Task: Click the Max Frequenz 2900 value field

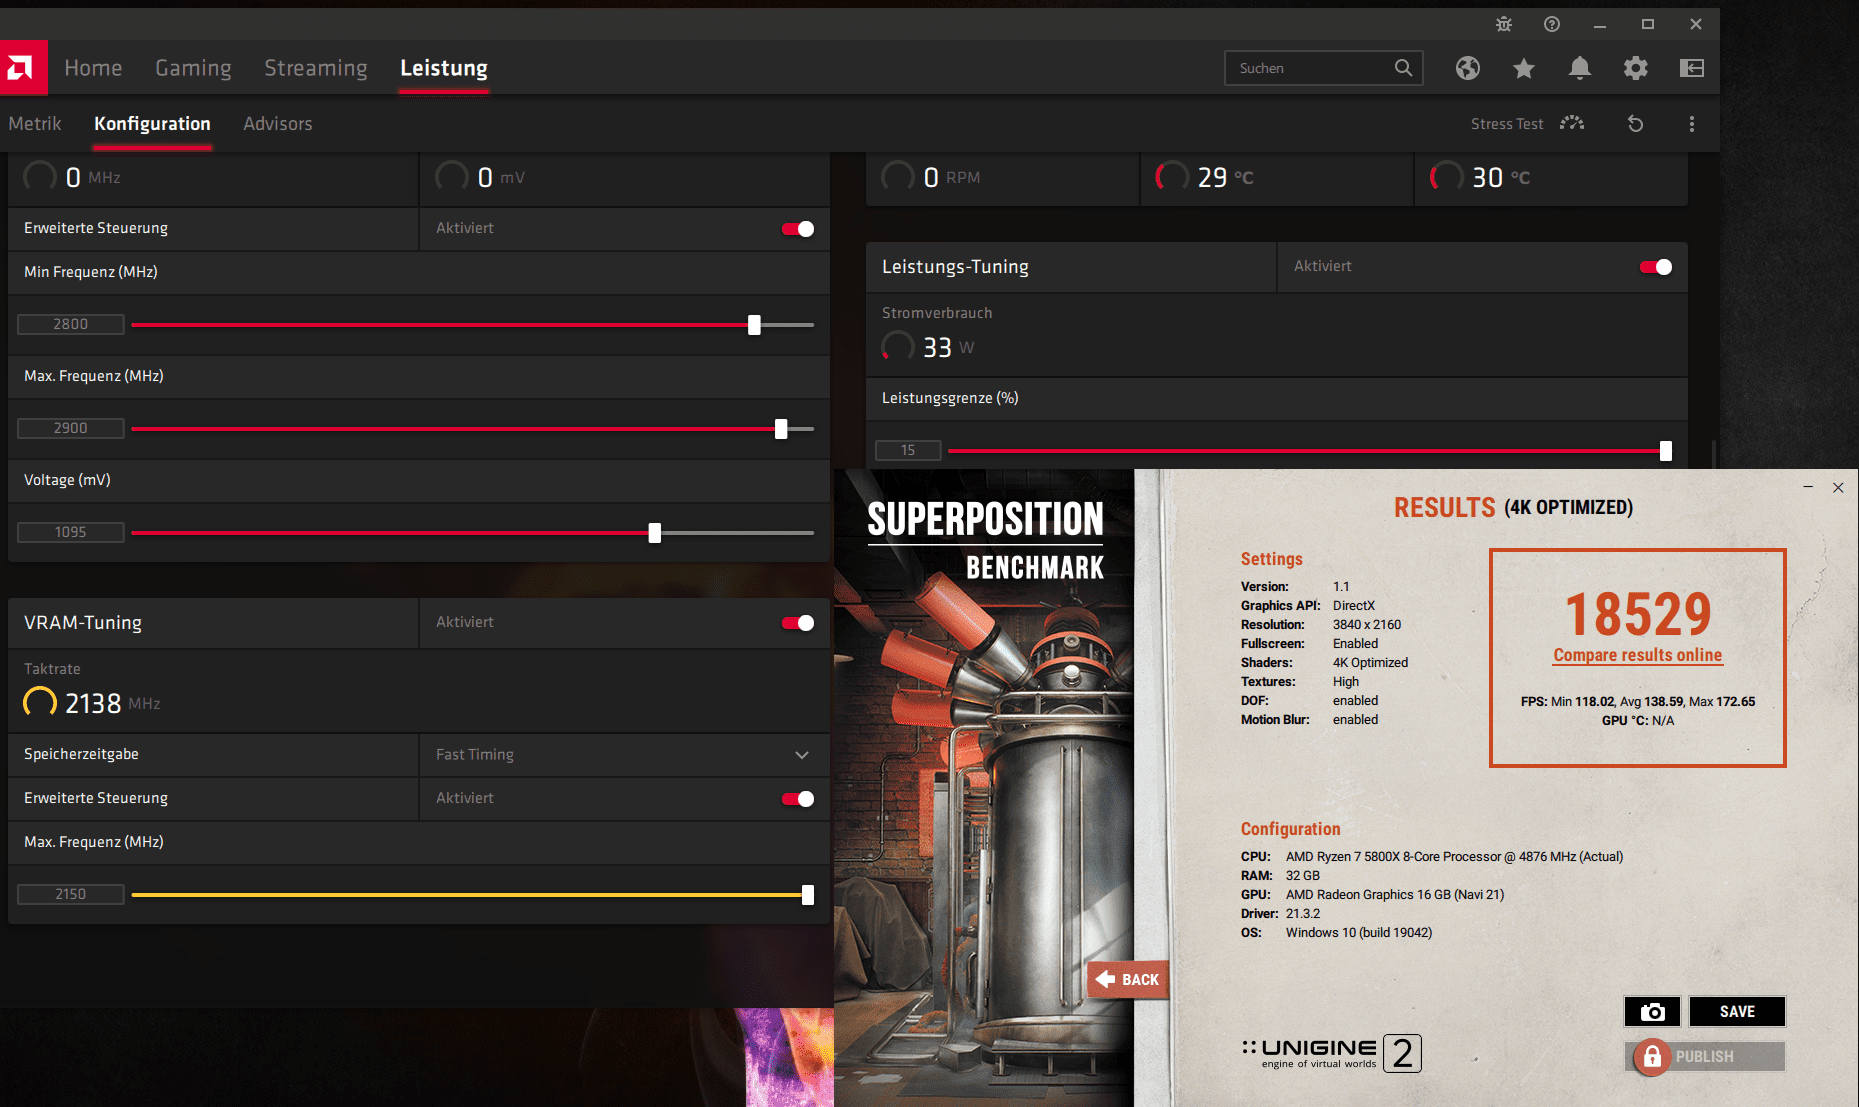Action: [71, 428]
